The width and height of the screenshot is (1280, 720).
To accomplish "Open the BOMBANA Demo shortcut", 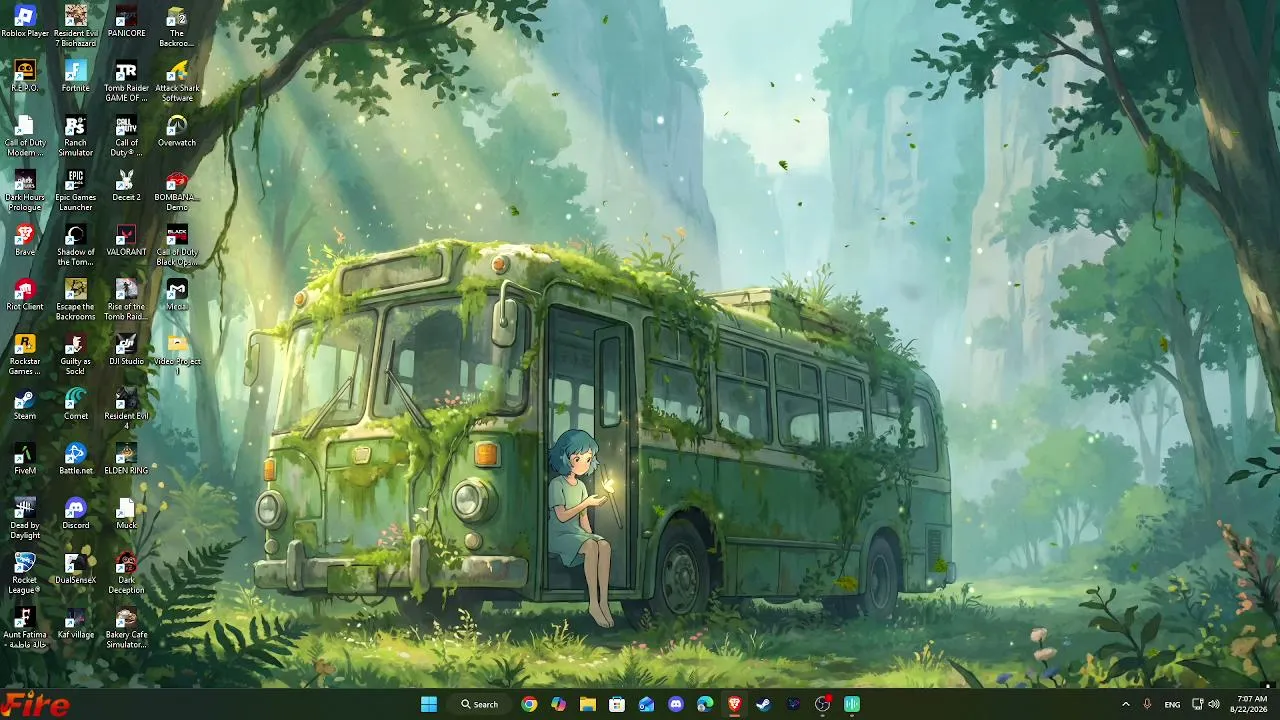I will click(x=177, y=190).
